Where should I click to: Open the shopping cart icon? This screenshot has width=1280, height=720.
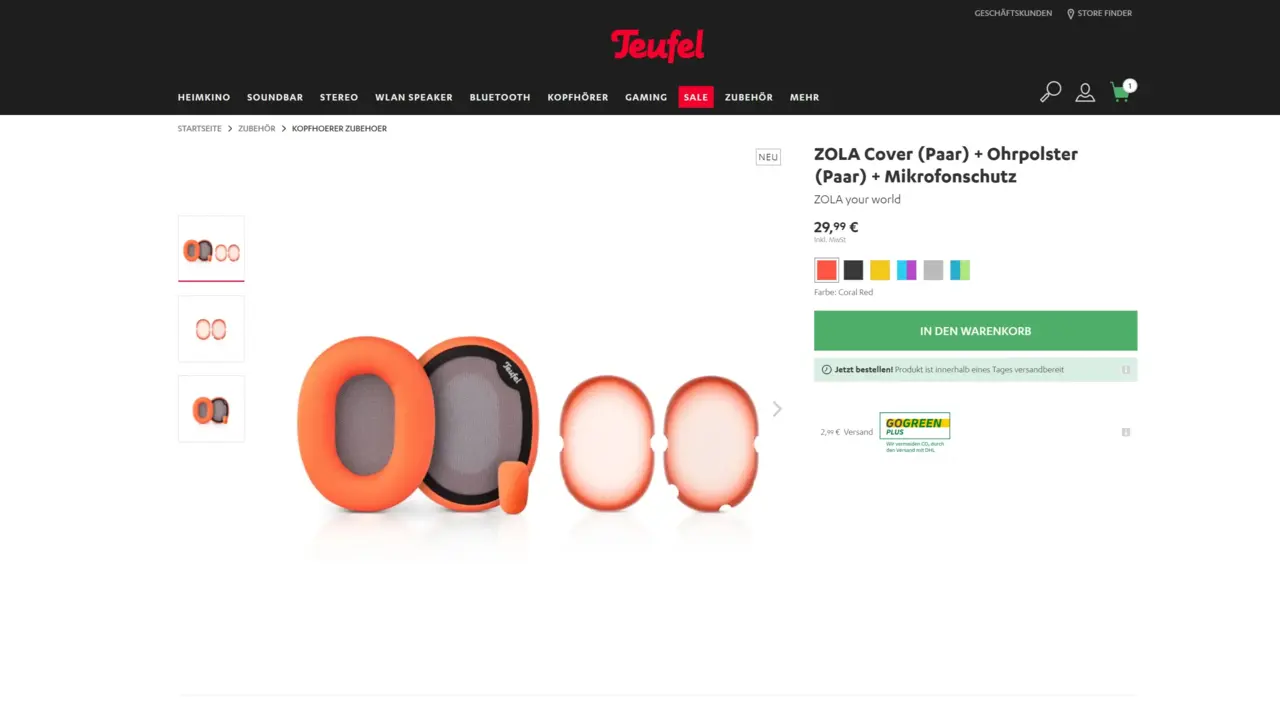pyautogui.click(x=1121, y=92)
